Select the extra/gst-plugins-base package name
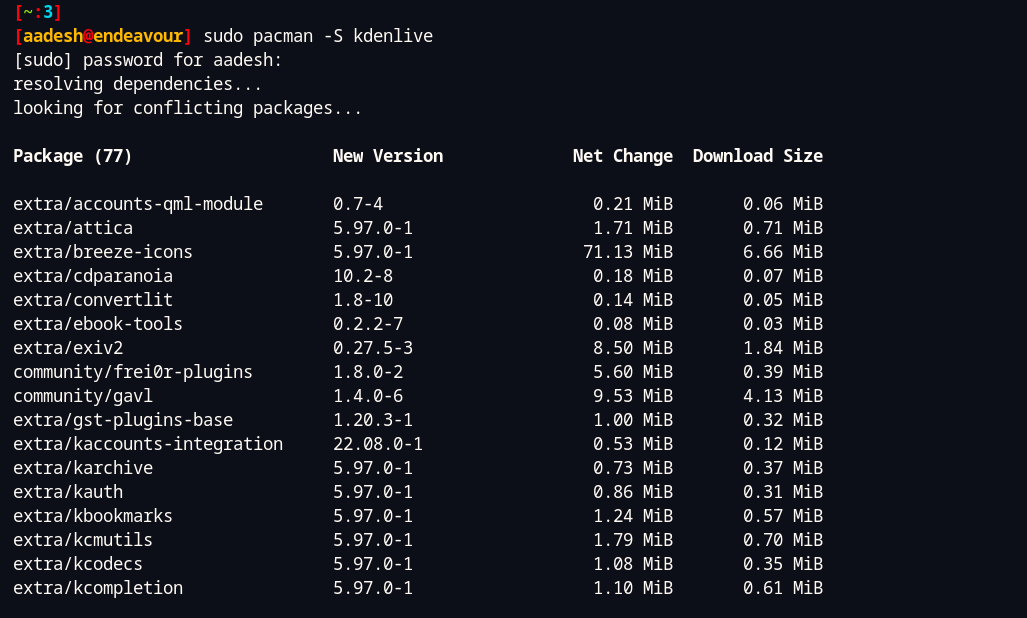Screen dimensions: 1027x618 click(123, 420)
